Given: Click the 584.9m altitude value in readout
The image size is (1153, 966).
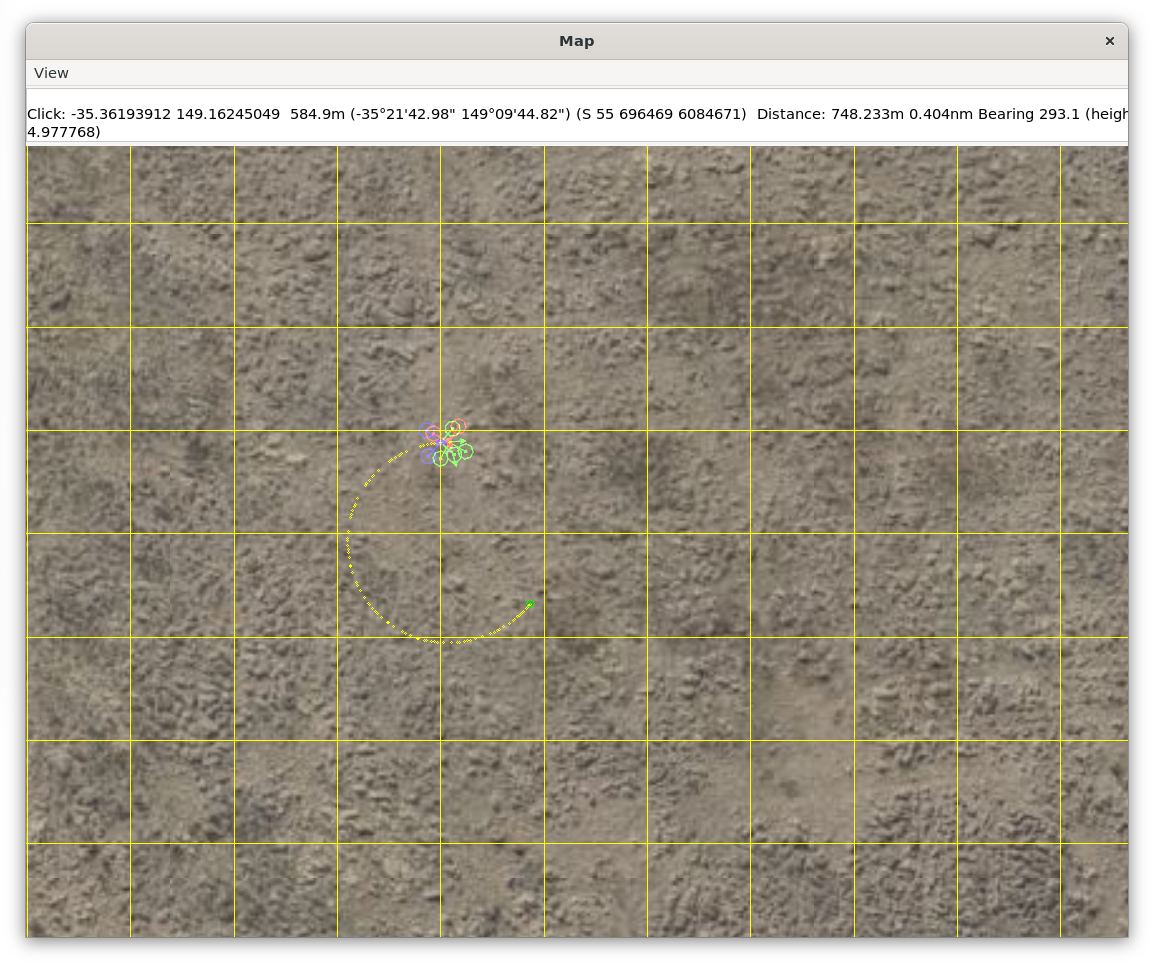Looking at the screenshot, I should 311,114.
